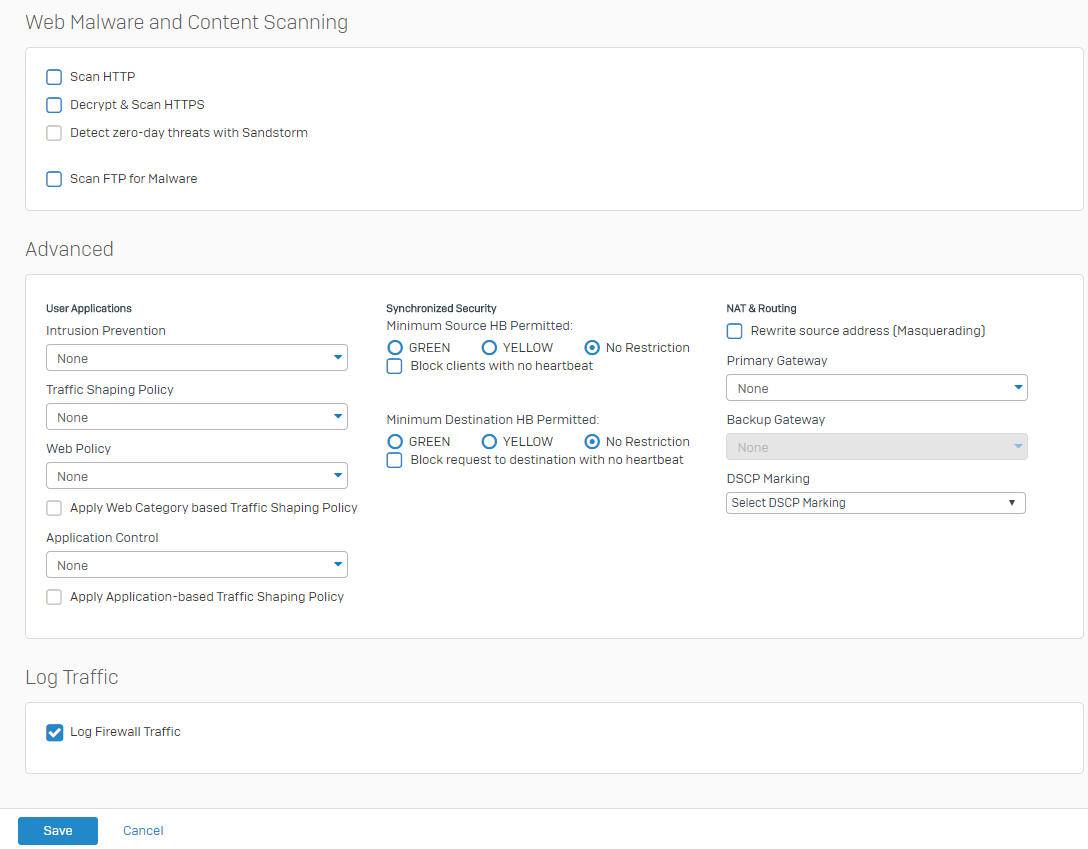1088x849 pixels.
Task: Expand the Traffic Shaping Policy dropdown
Action: (197, 417)
